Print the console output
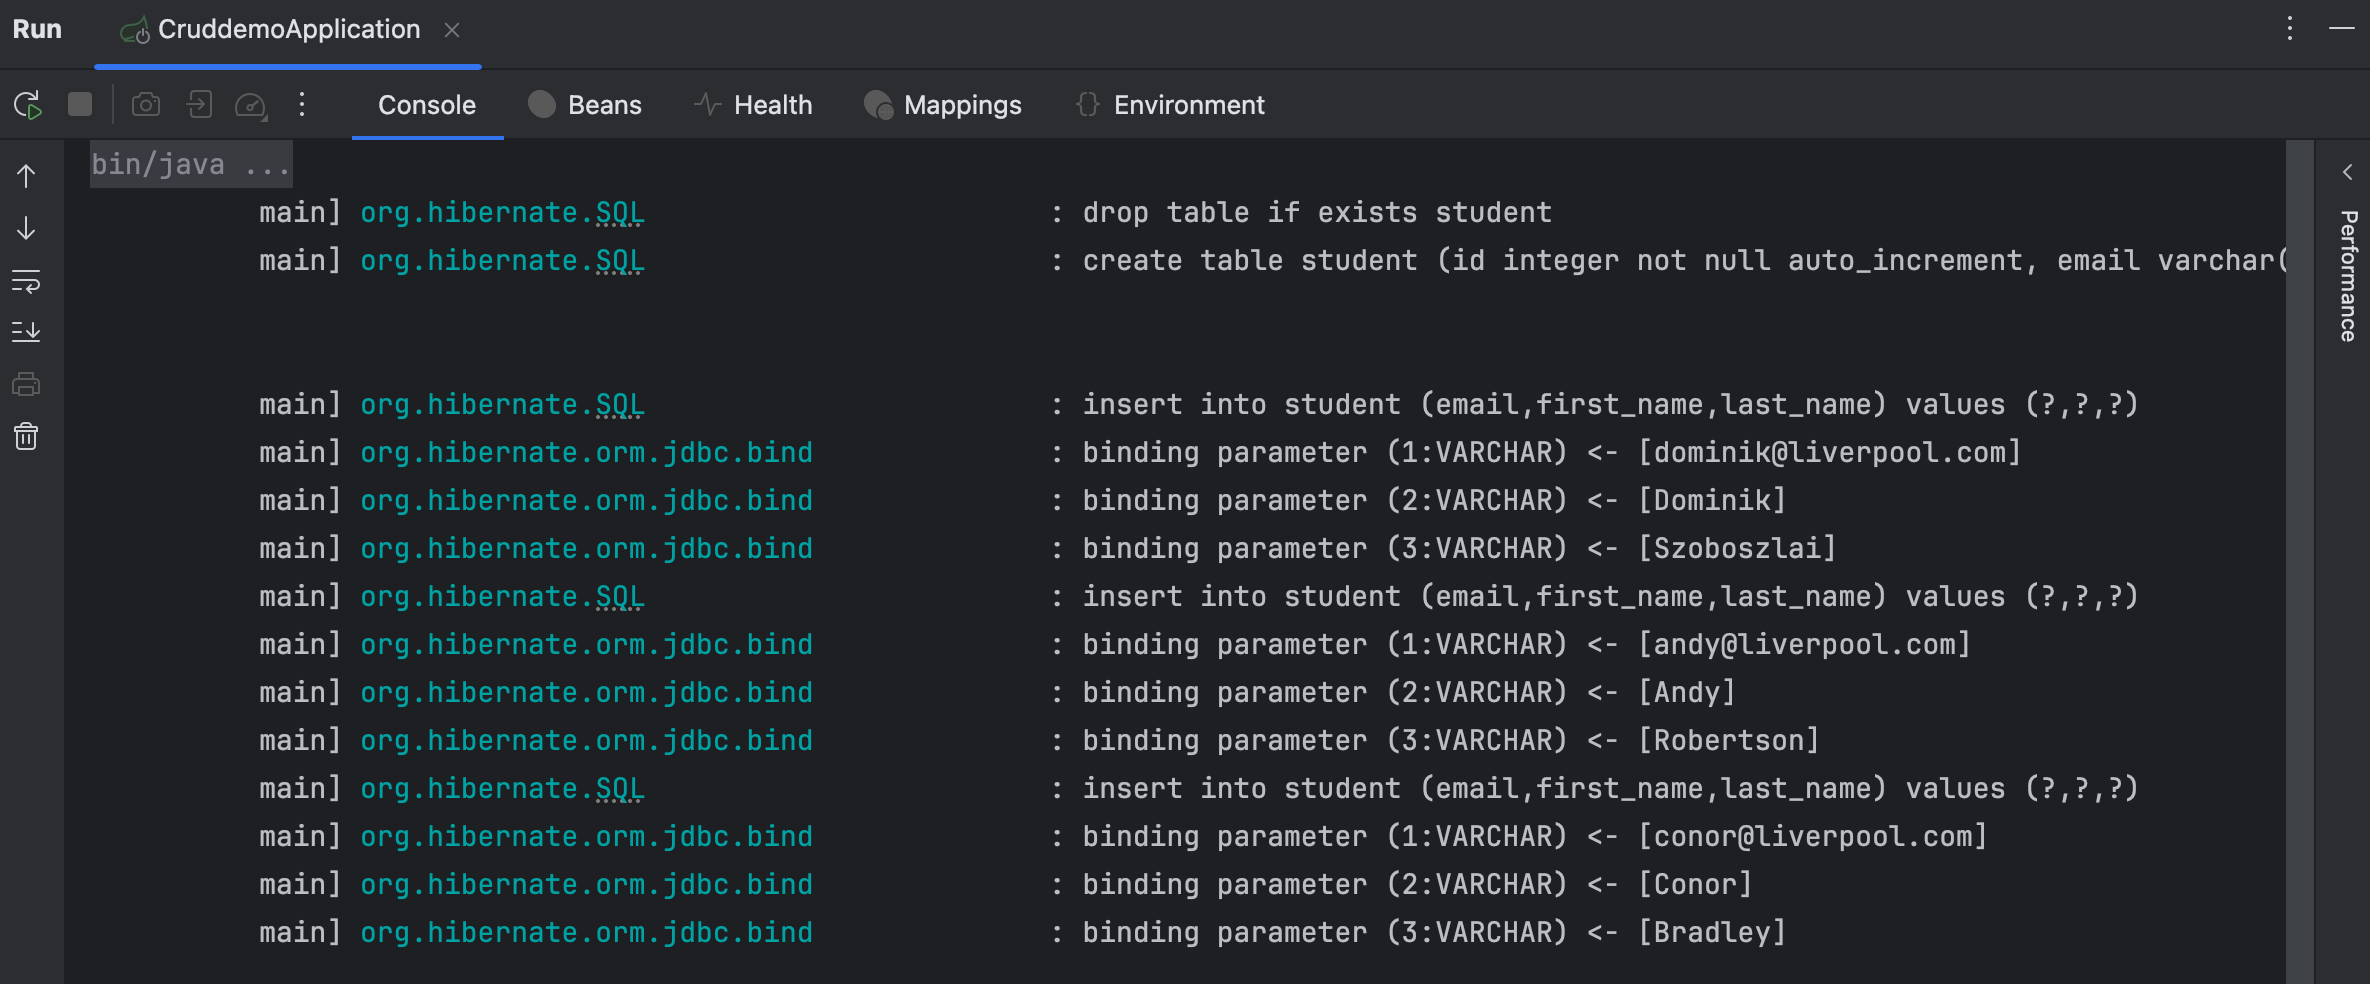2370x984 pixels. (26, 384)
